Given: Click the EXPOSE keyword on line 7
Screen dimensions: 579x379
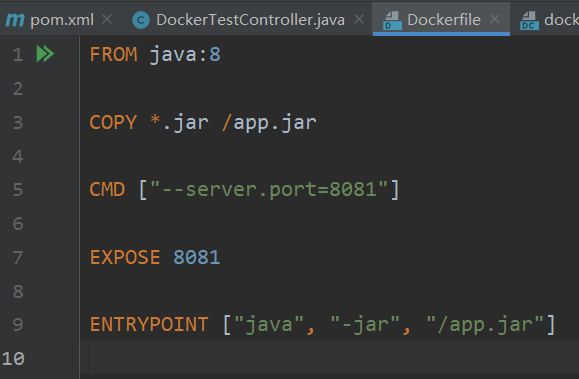Looking at the screenshot, I should (x=125, y=257).
